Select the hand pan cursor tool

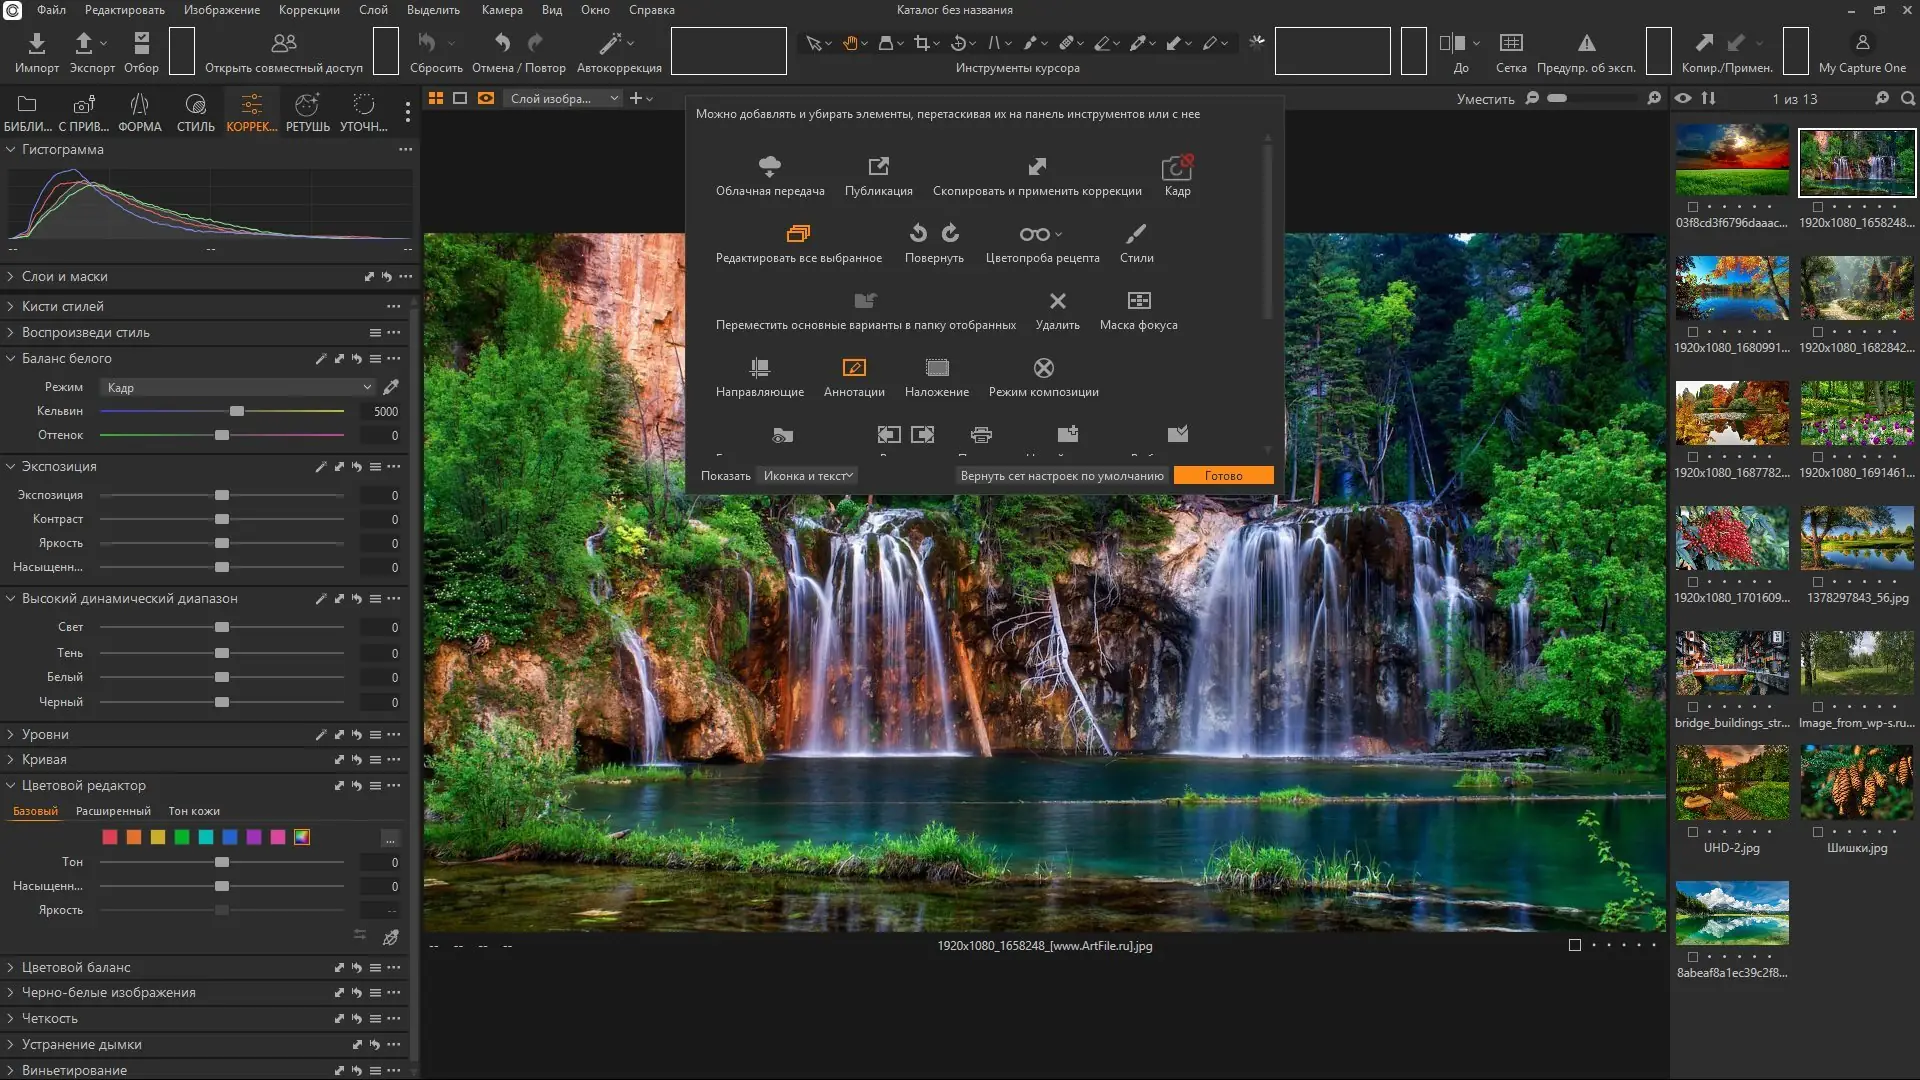(x=850, y=43)
